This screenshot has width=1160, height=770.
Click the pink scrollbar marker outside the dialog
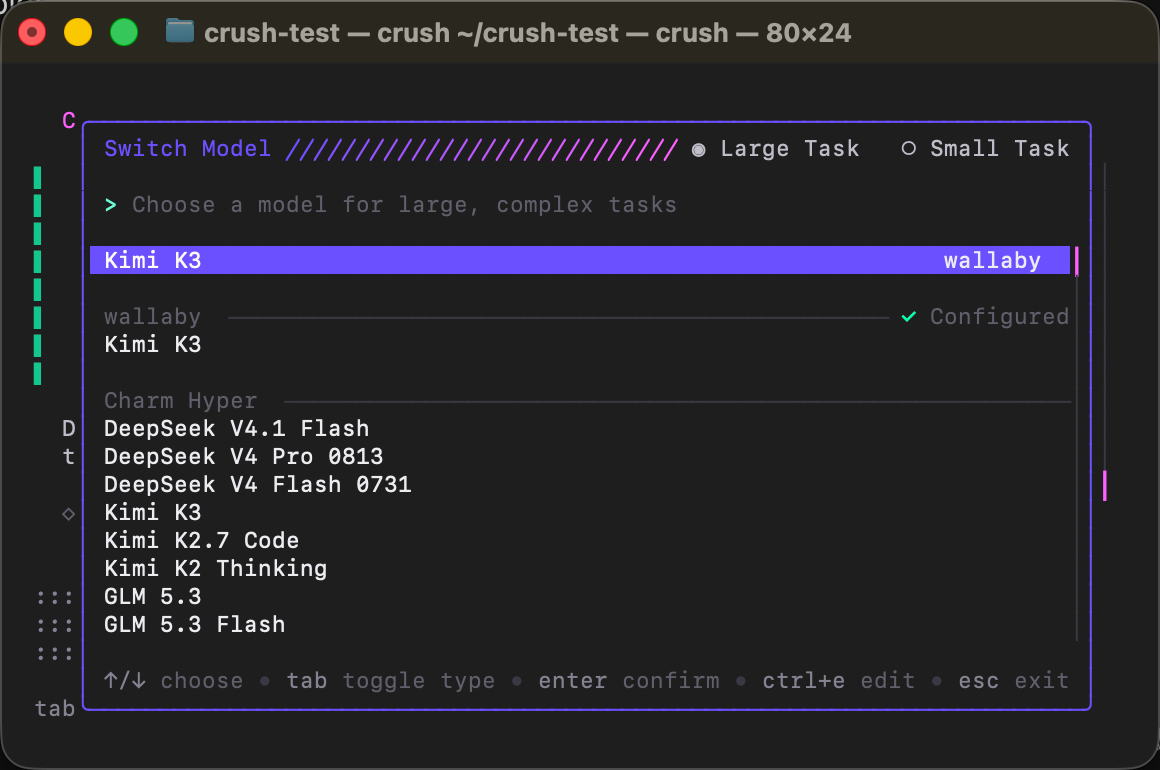[1105, 486]
